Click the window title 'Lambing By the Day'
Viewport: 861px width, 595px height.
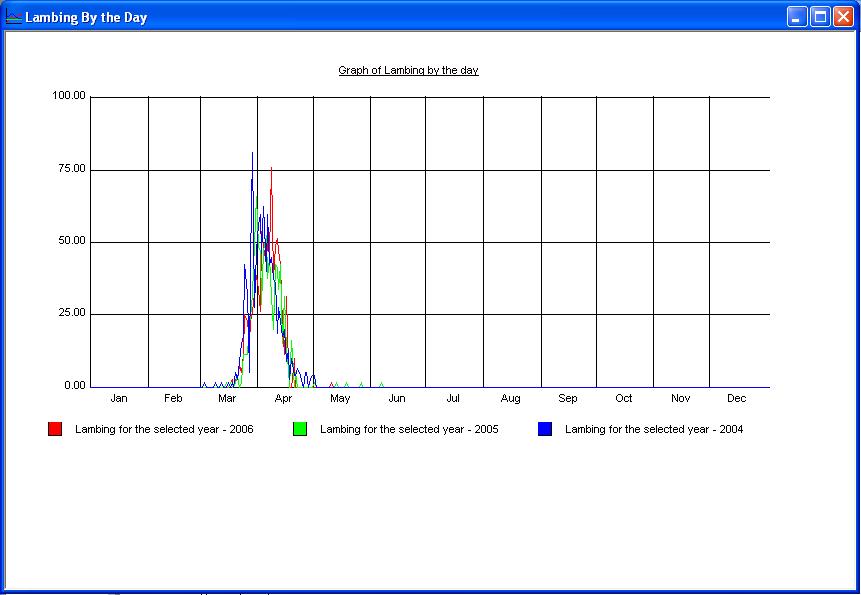coord(86,18)
